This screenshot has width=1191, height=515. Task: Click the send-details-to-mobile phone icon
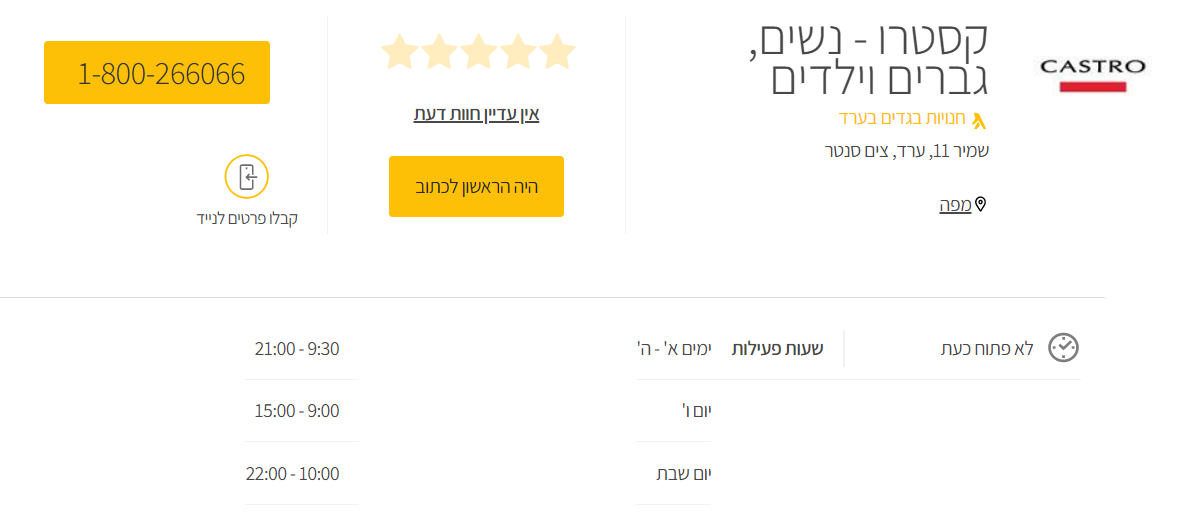(247, 178)
